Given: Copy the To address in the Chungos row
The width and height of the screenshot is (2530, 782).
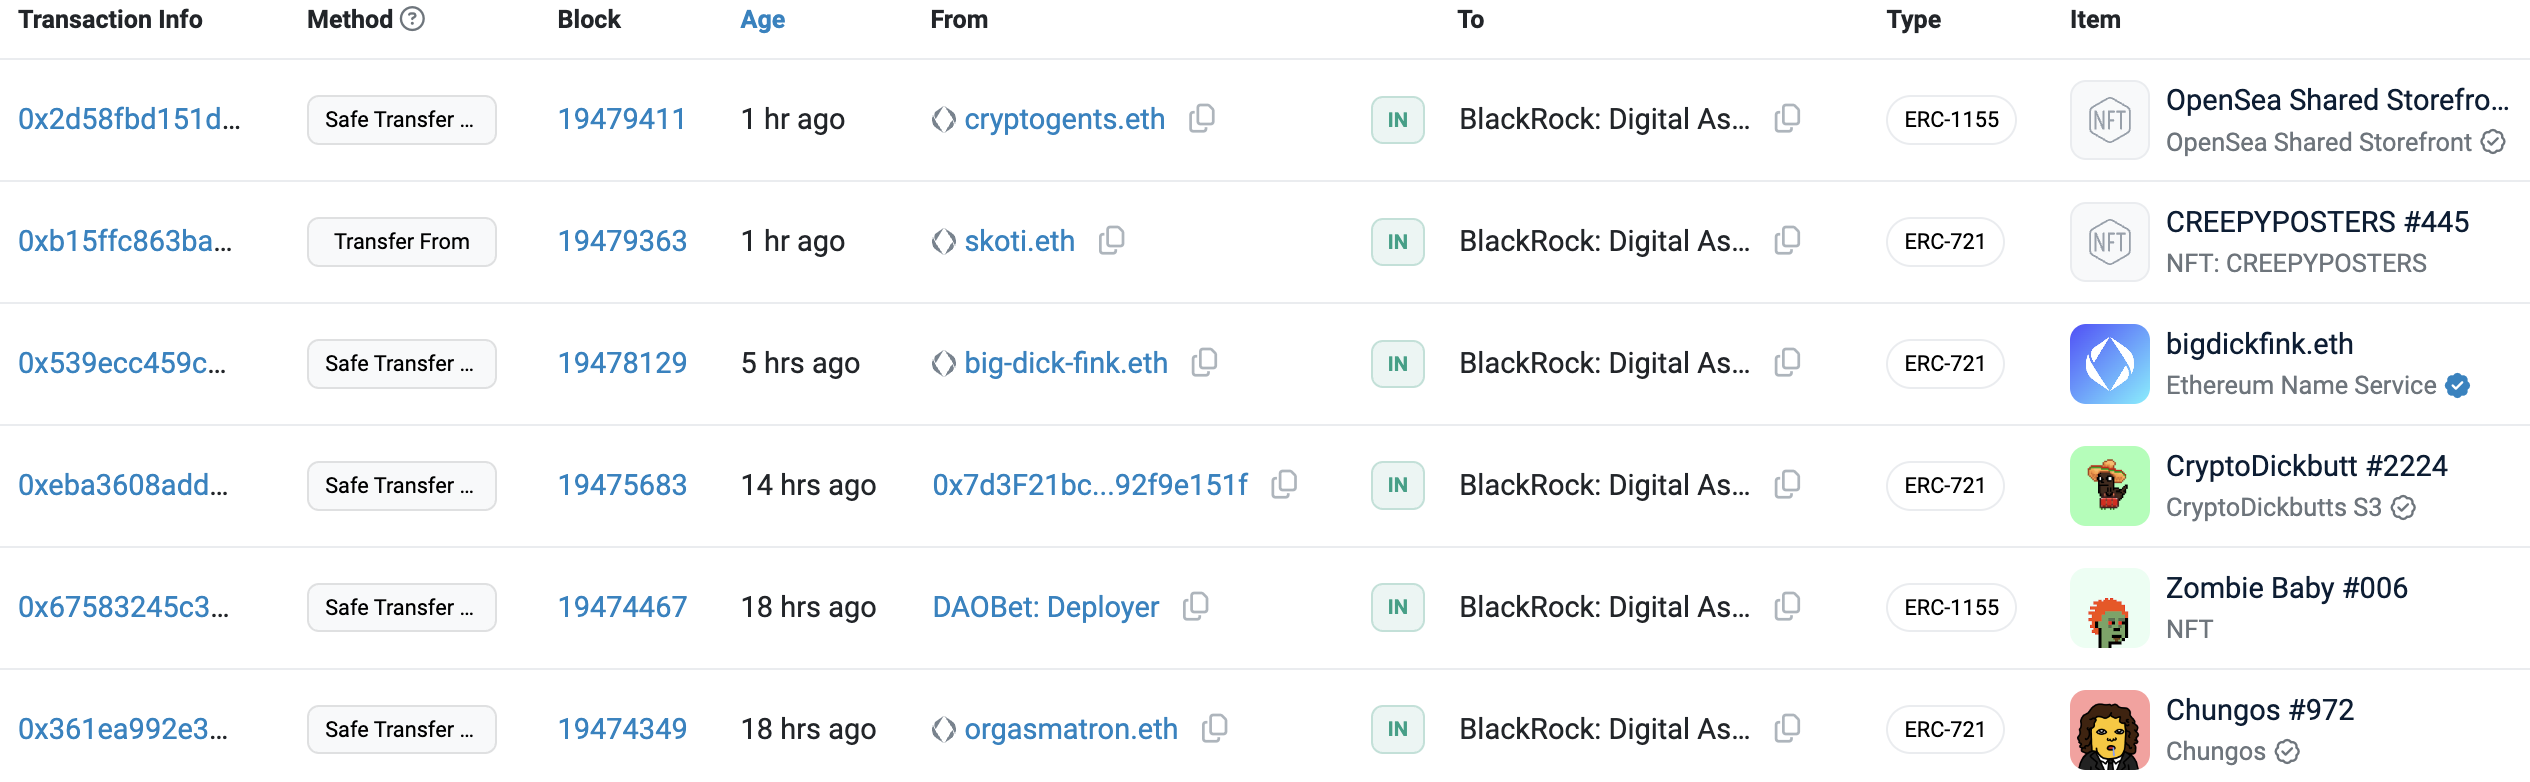Looking at the screenshot, I should point(1788,728).
